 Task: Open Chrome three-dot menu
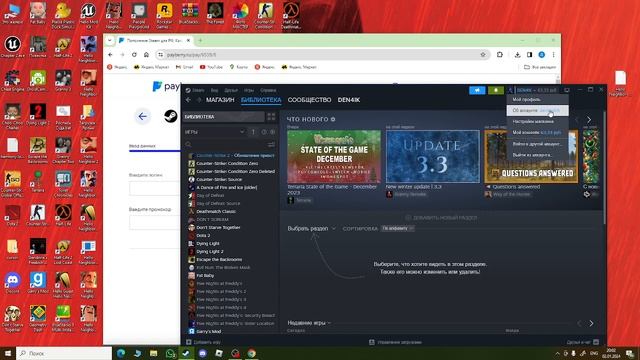(553, 55)
